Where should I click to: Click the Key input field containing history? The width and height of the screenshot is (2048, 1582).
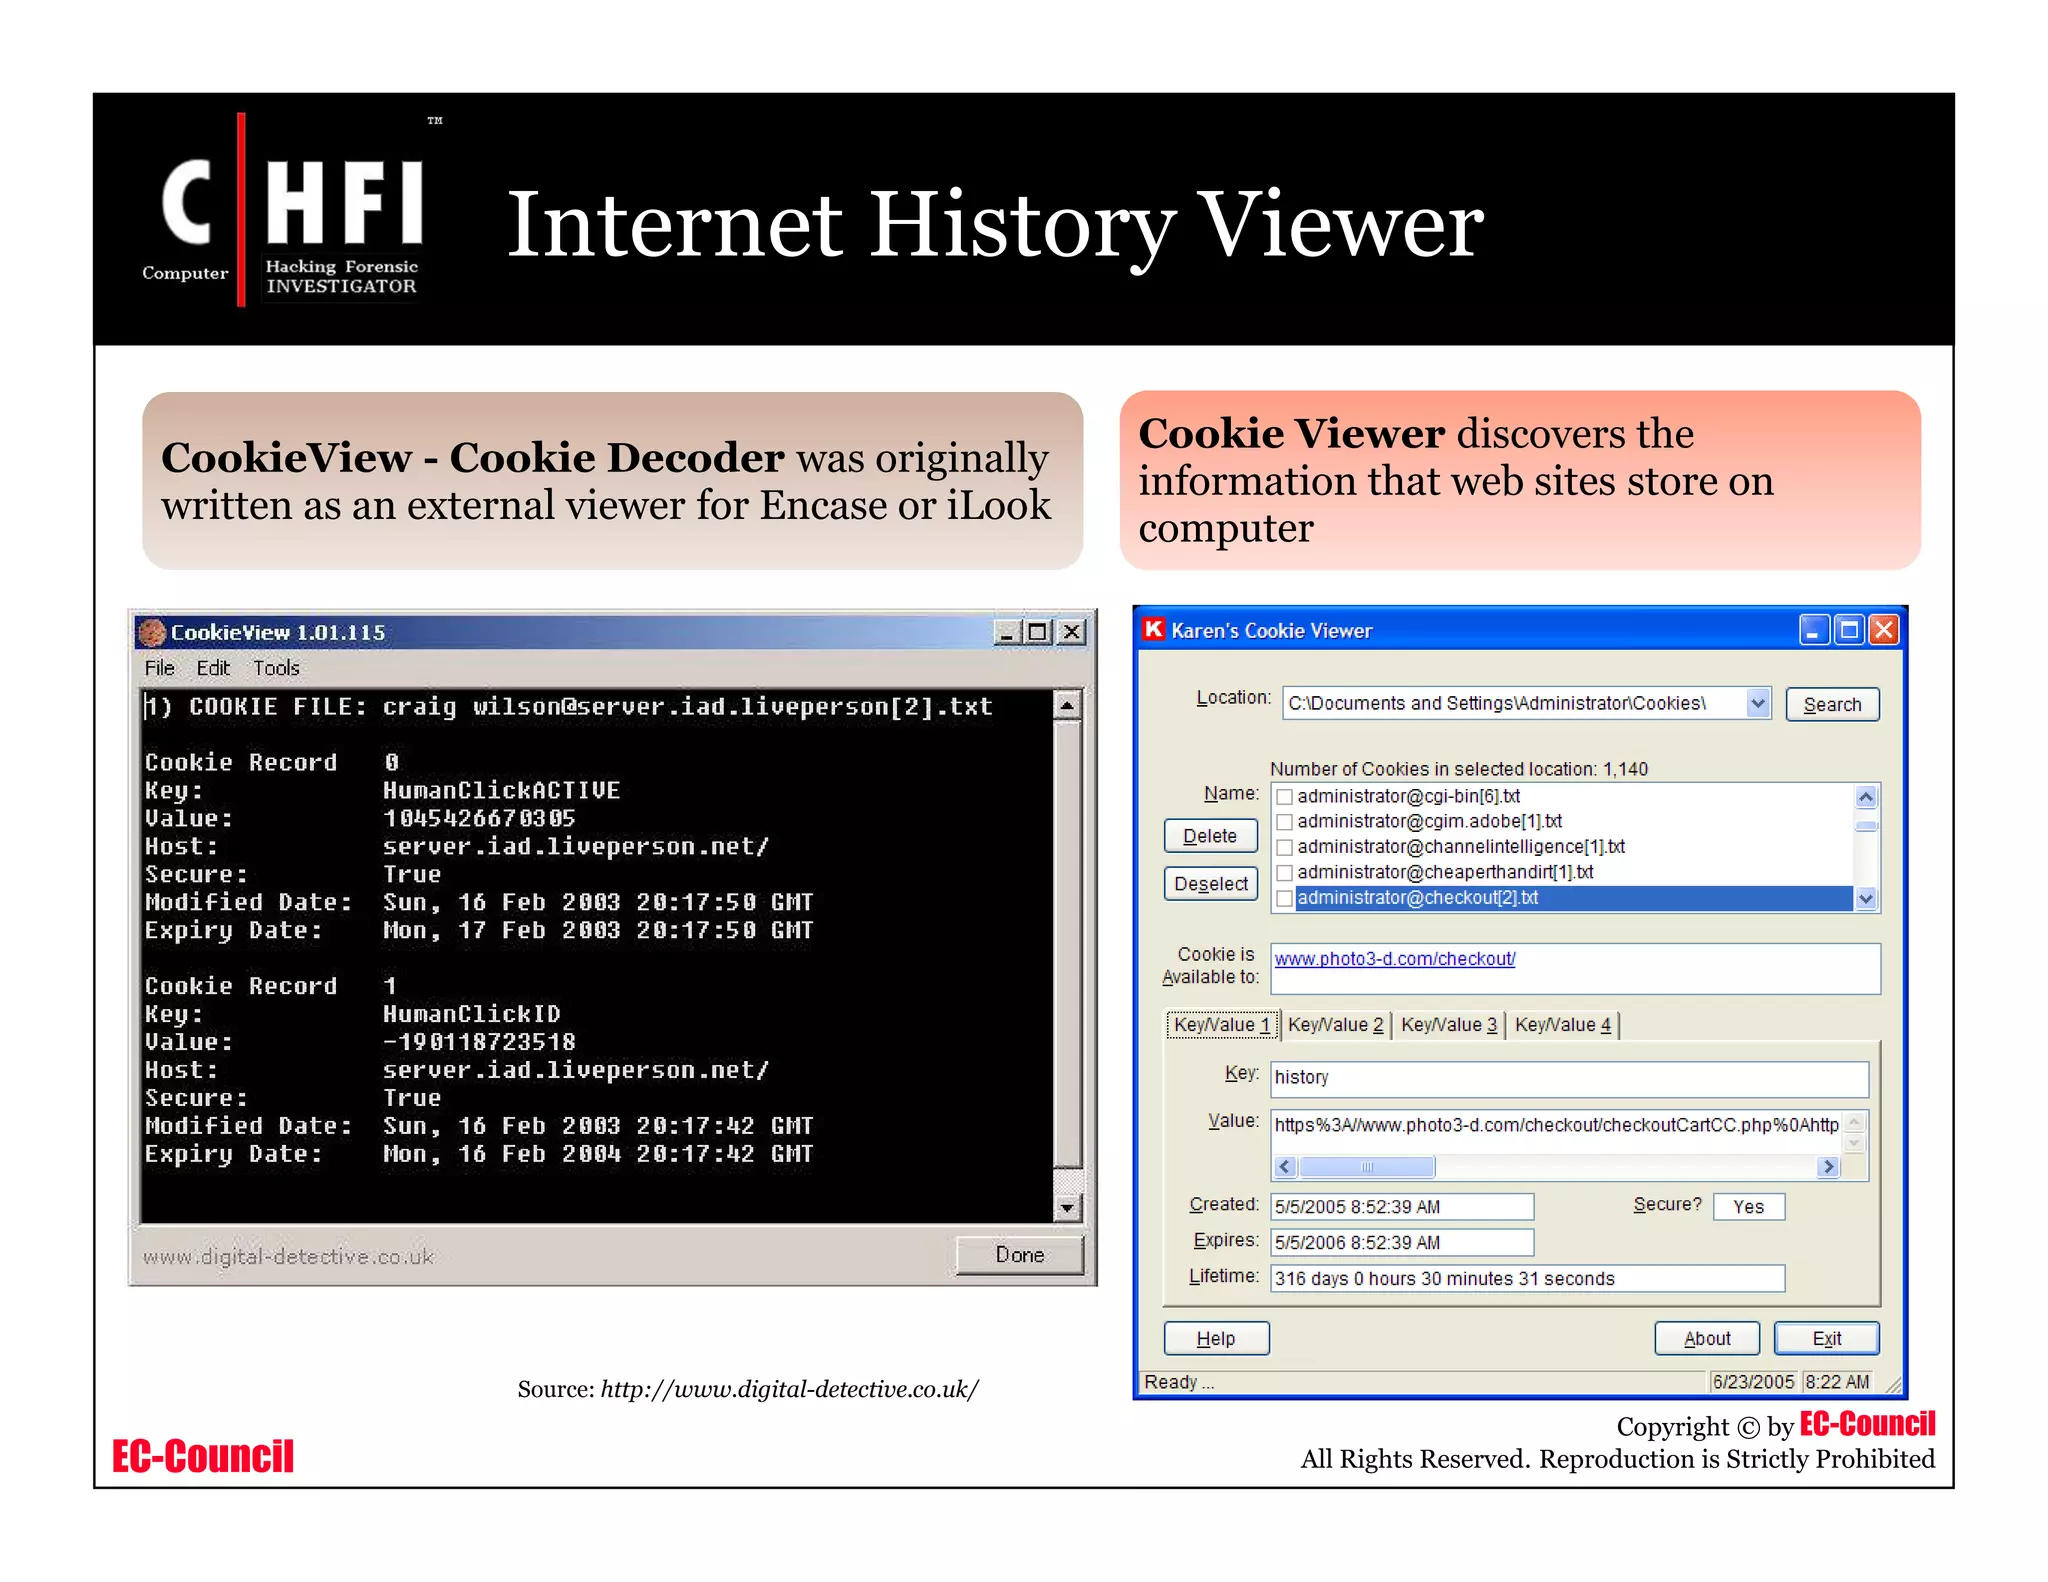click(x=1568, y=1078)
